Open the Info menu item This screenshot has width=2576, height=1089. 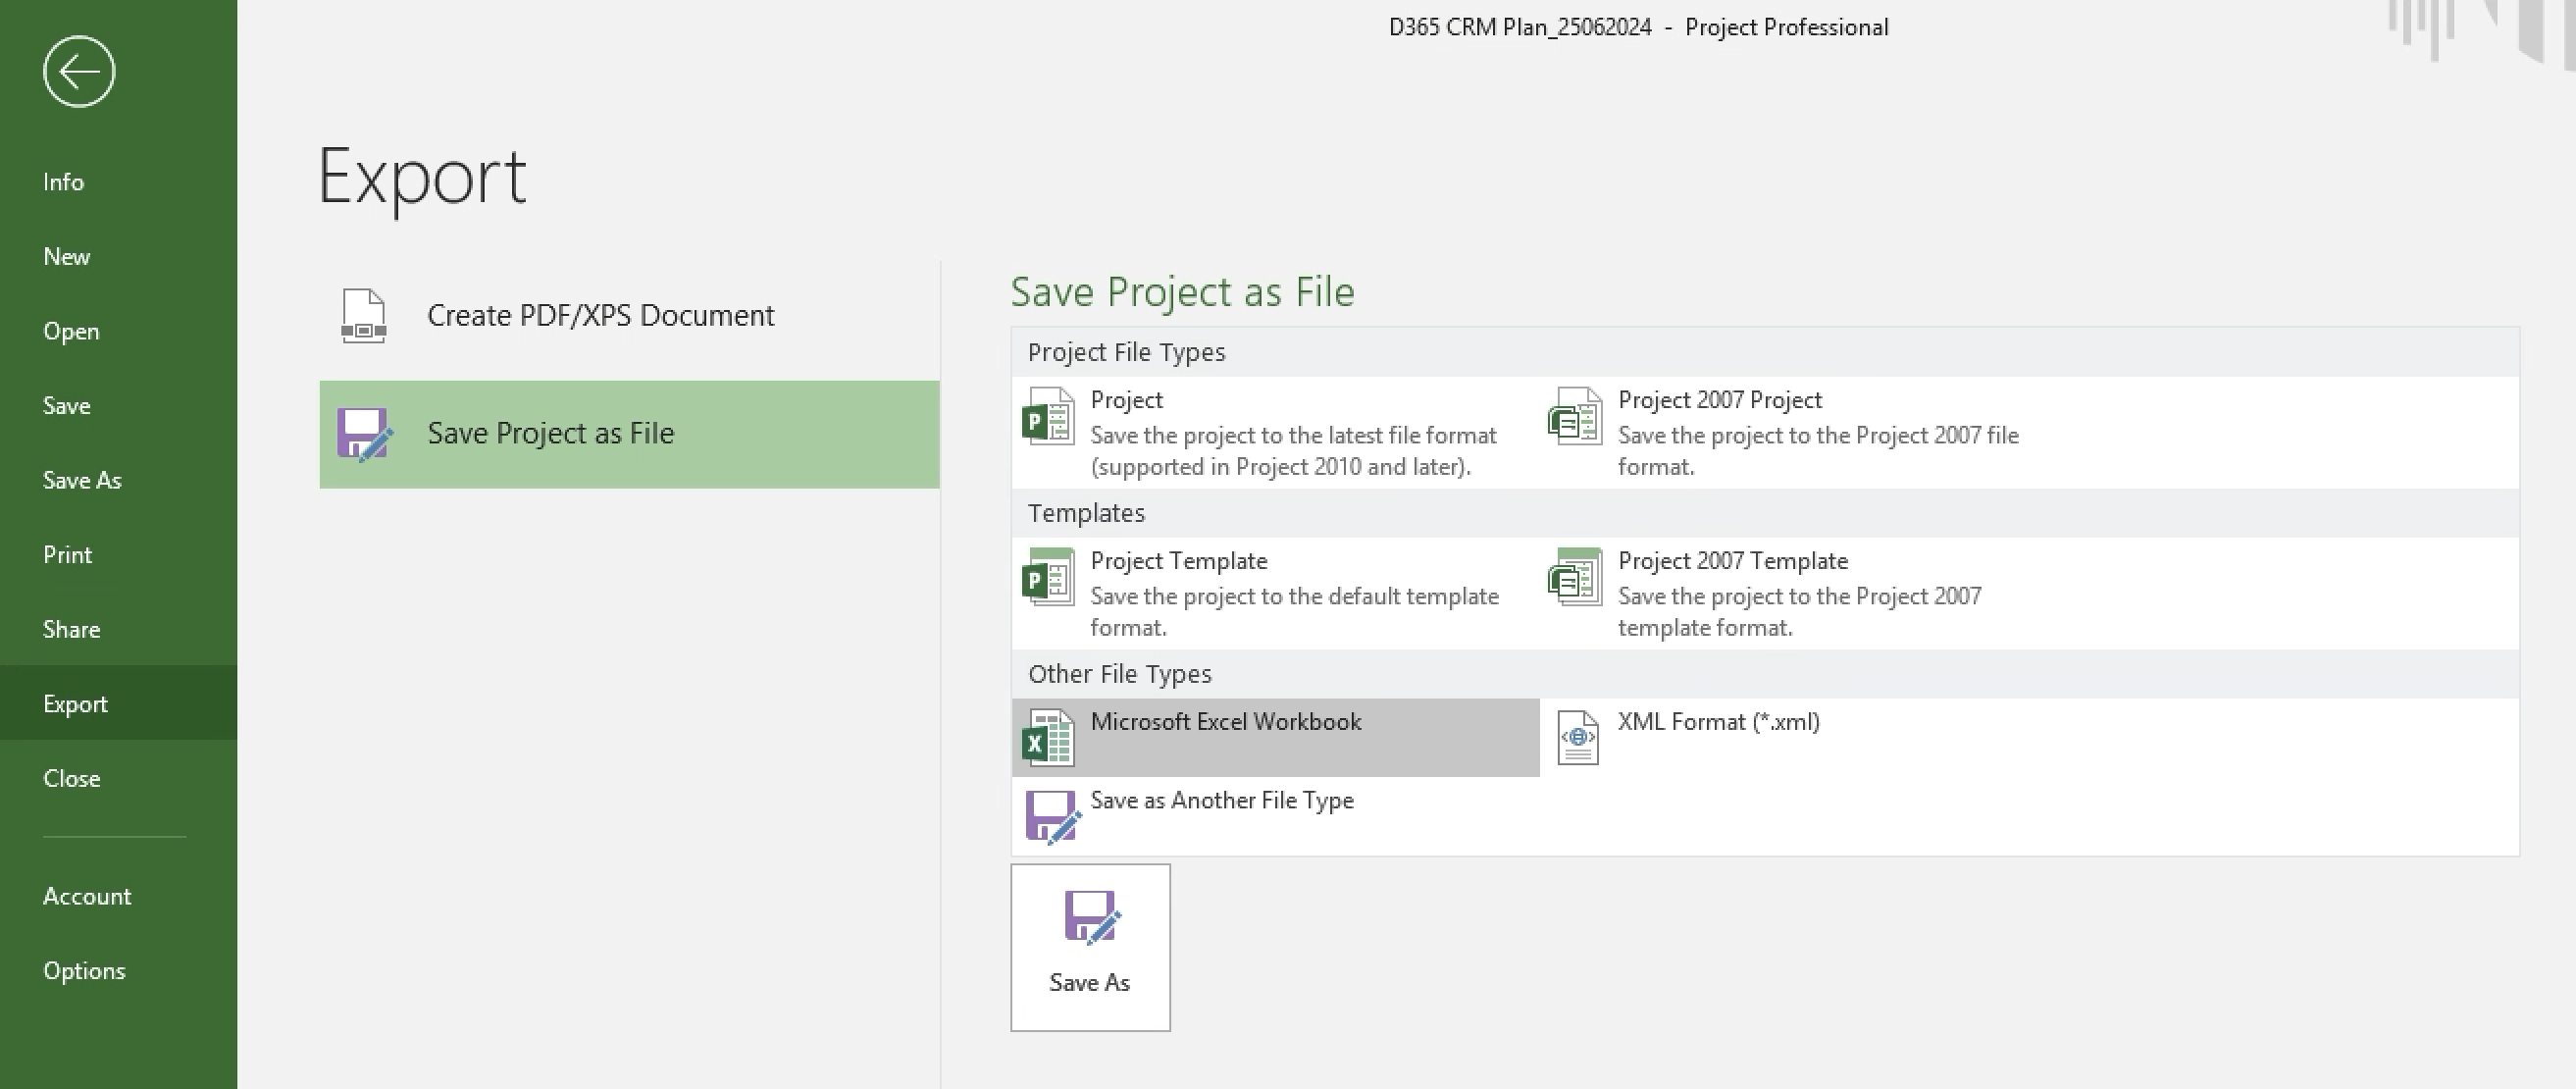(x=63, y=182)
